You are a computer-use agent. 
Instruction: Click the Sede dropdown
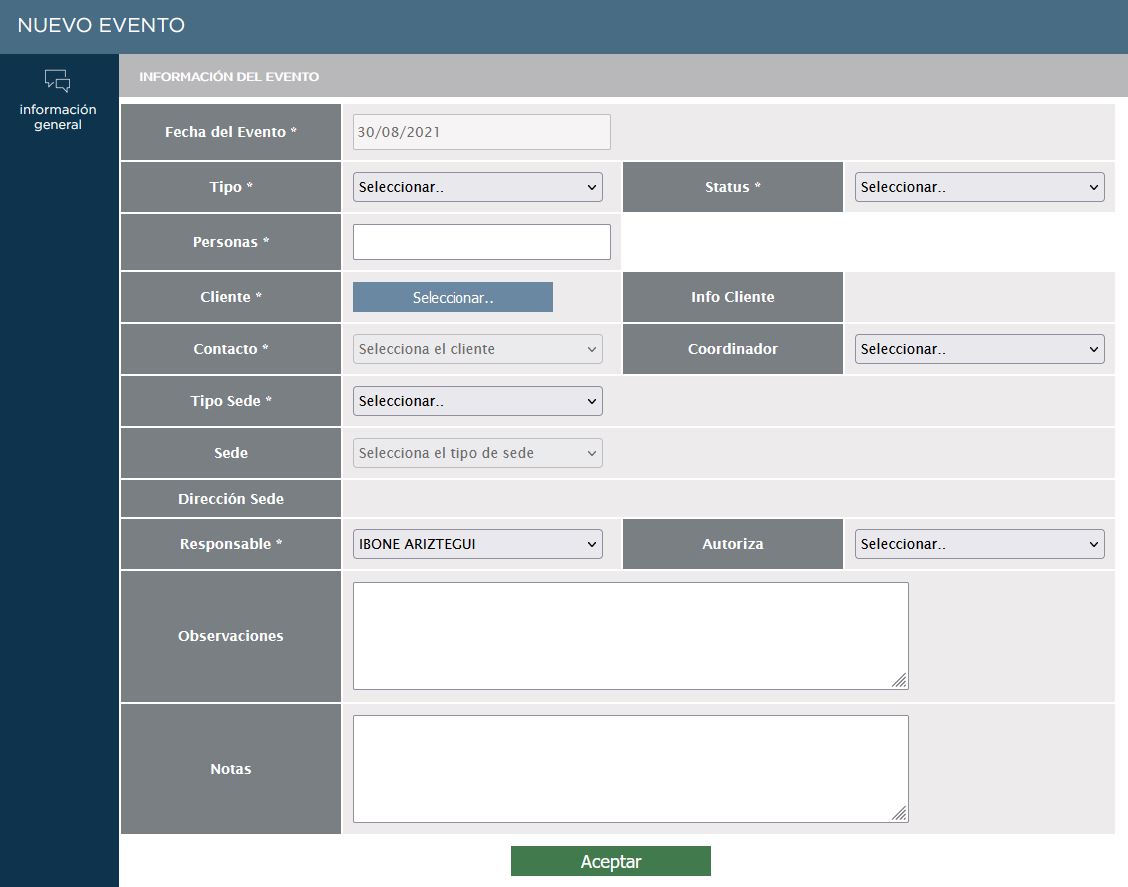coord(477,453)
